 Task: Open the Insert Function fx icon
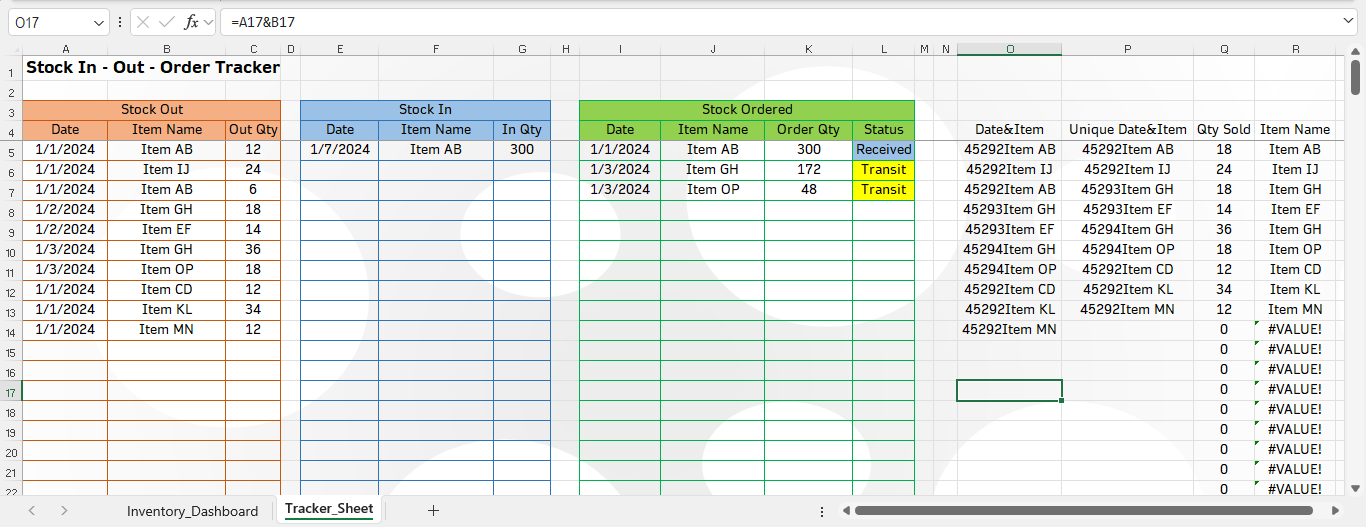click(x=191, y=22)
